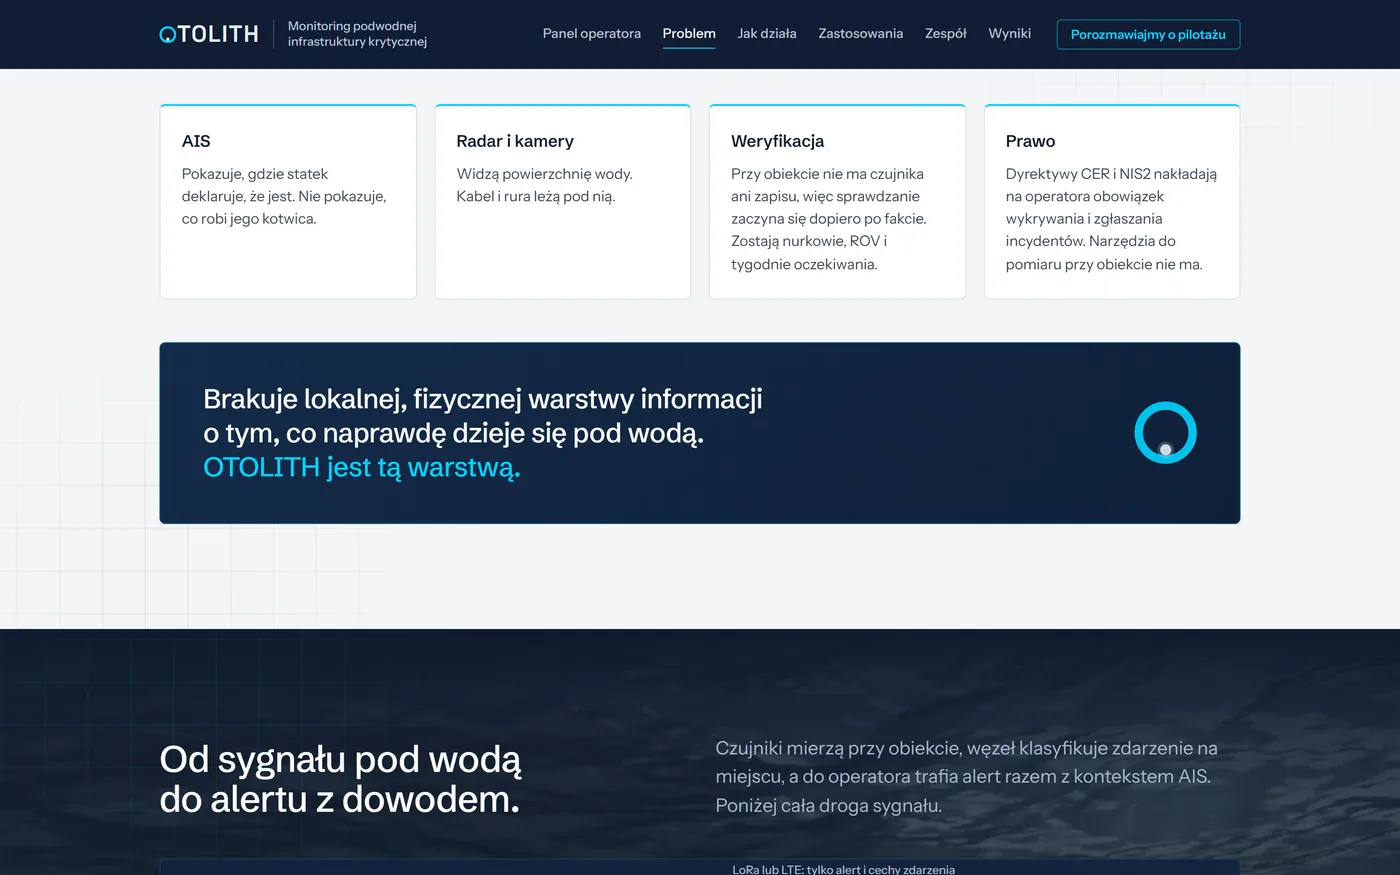Click the text 'Poniżej cała droga sygnału.'

[x=829, y=805]
